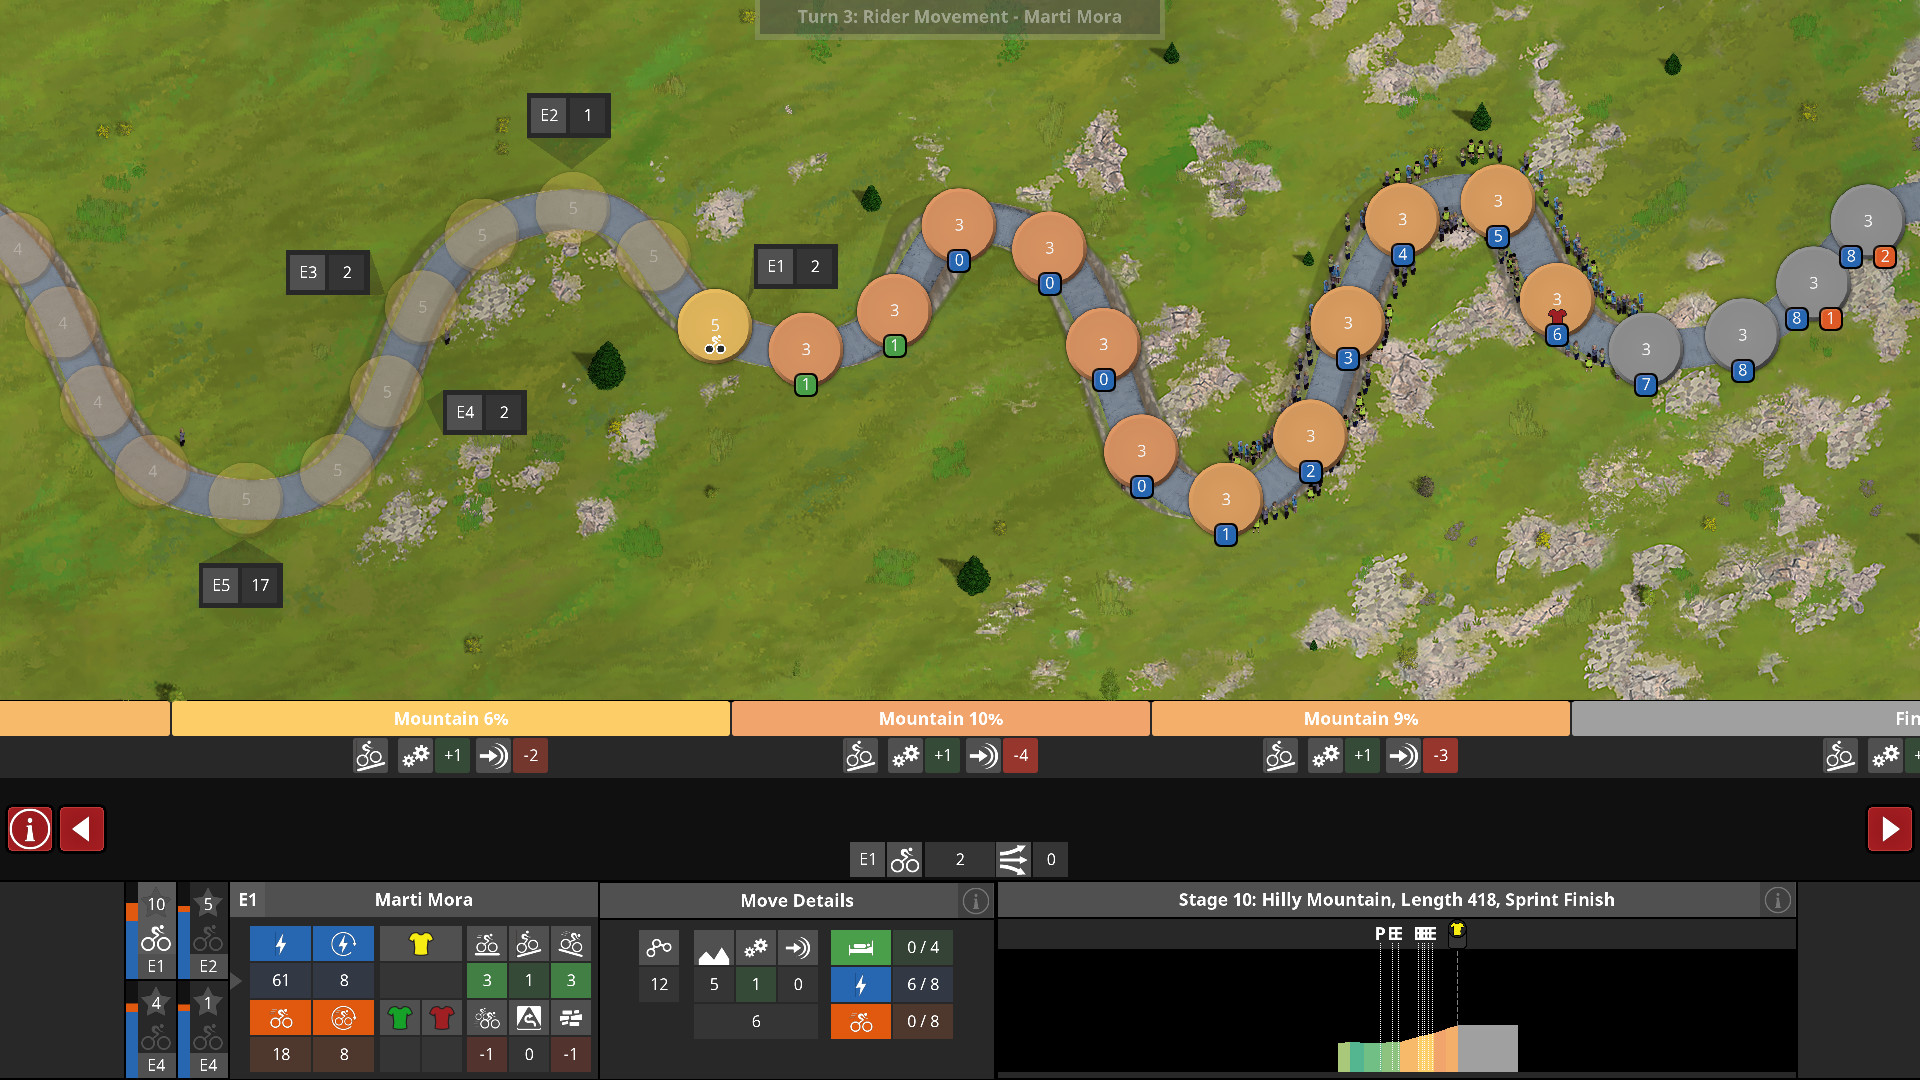Go back with the red left arrow
This screenshot has width=1920, height=1080.
[x=82, y=829]
